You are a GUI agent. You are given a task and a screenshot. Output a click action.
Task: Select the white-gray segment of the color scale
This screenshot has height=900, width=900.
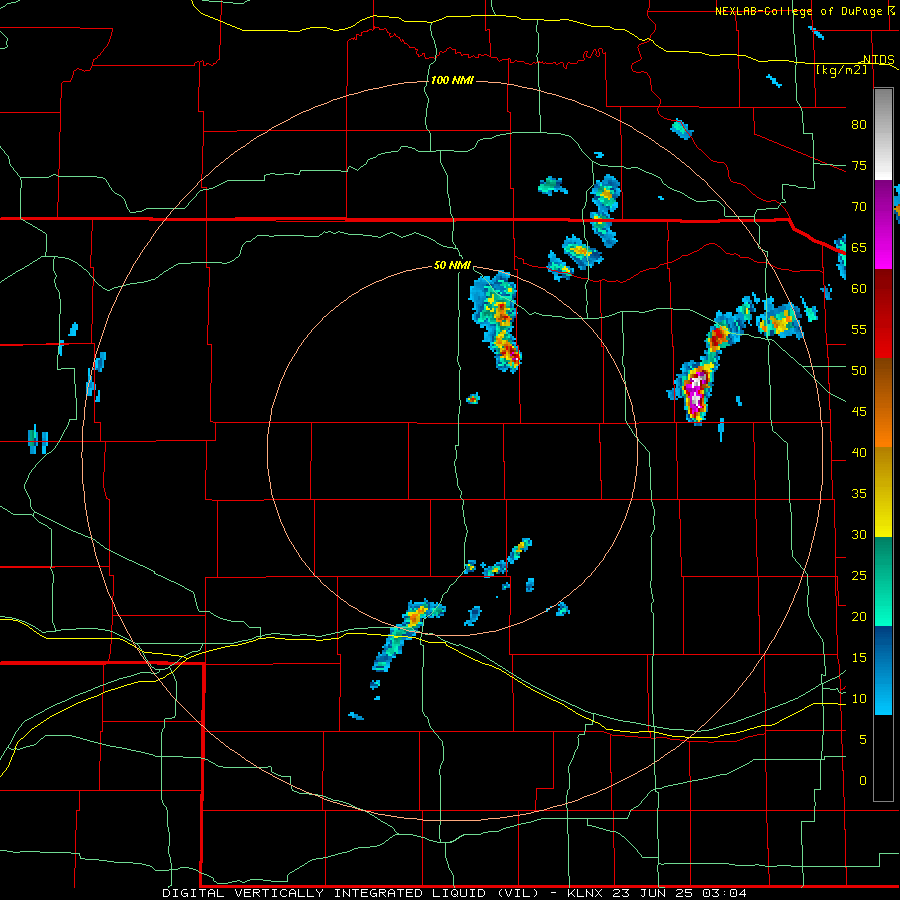[x=883, y=134]
